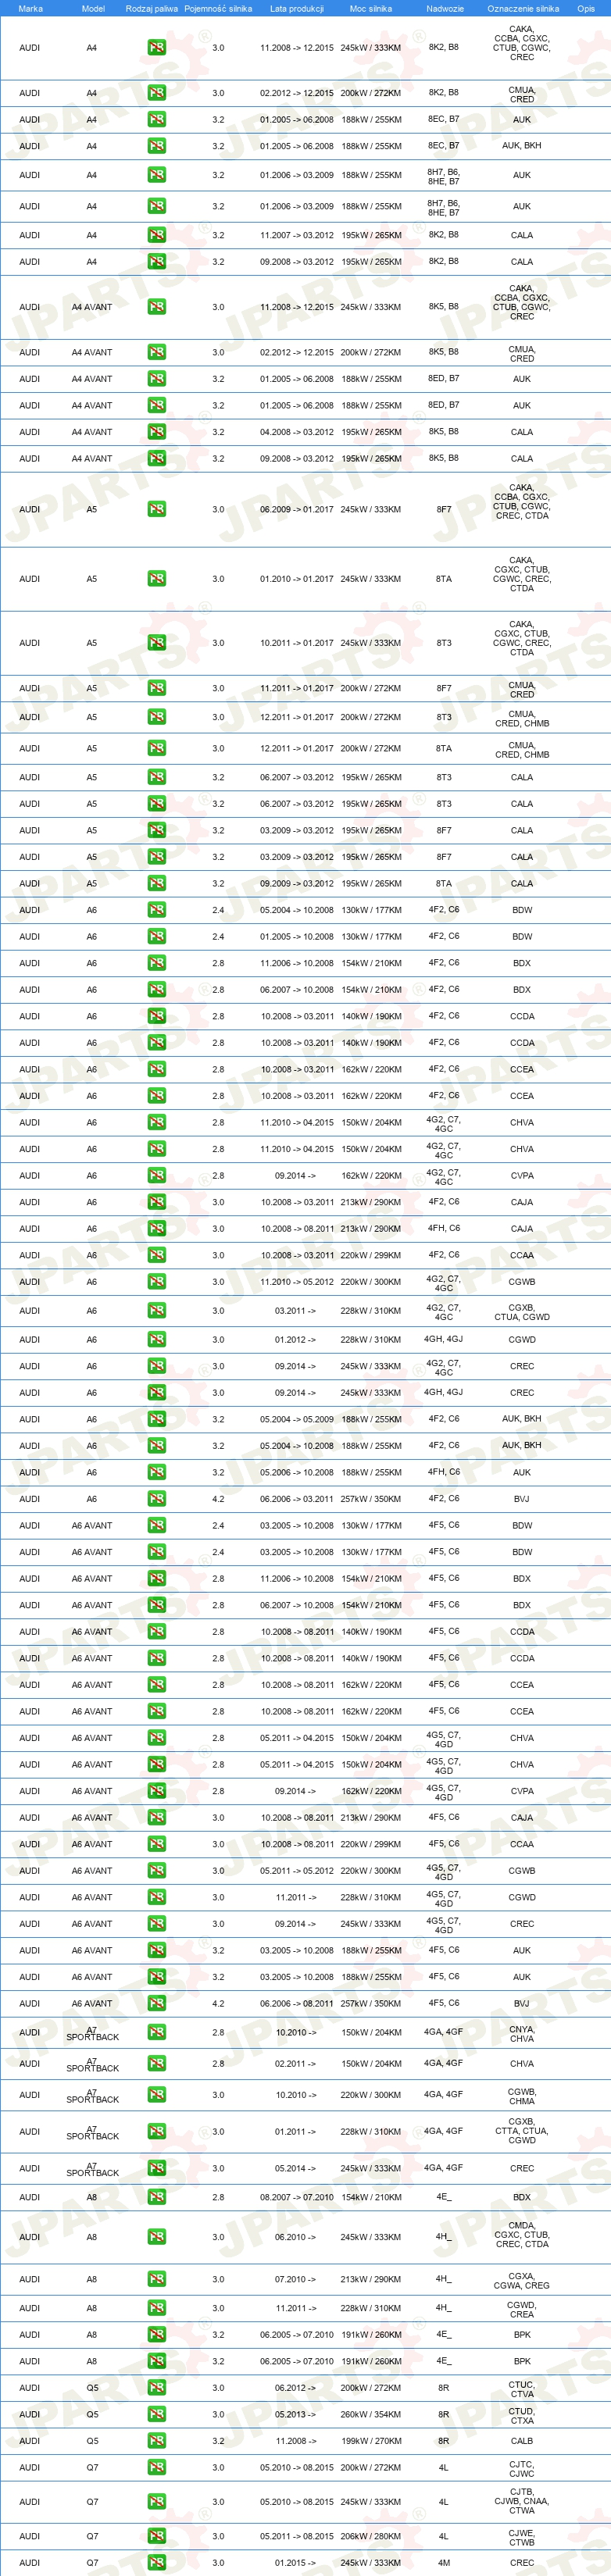The height and width of the screenshot is (2576, 611).
Task: Select '8ED, B7' body cell in 255KM first A4 AVANT row
Action: point(444,378)
